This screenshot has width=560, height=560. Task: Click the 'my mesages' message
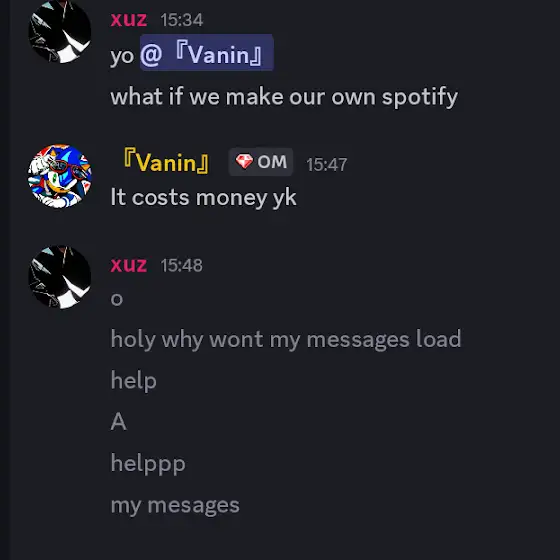click(175, 506)
